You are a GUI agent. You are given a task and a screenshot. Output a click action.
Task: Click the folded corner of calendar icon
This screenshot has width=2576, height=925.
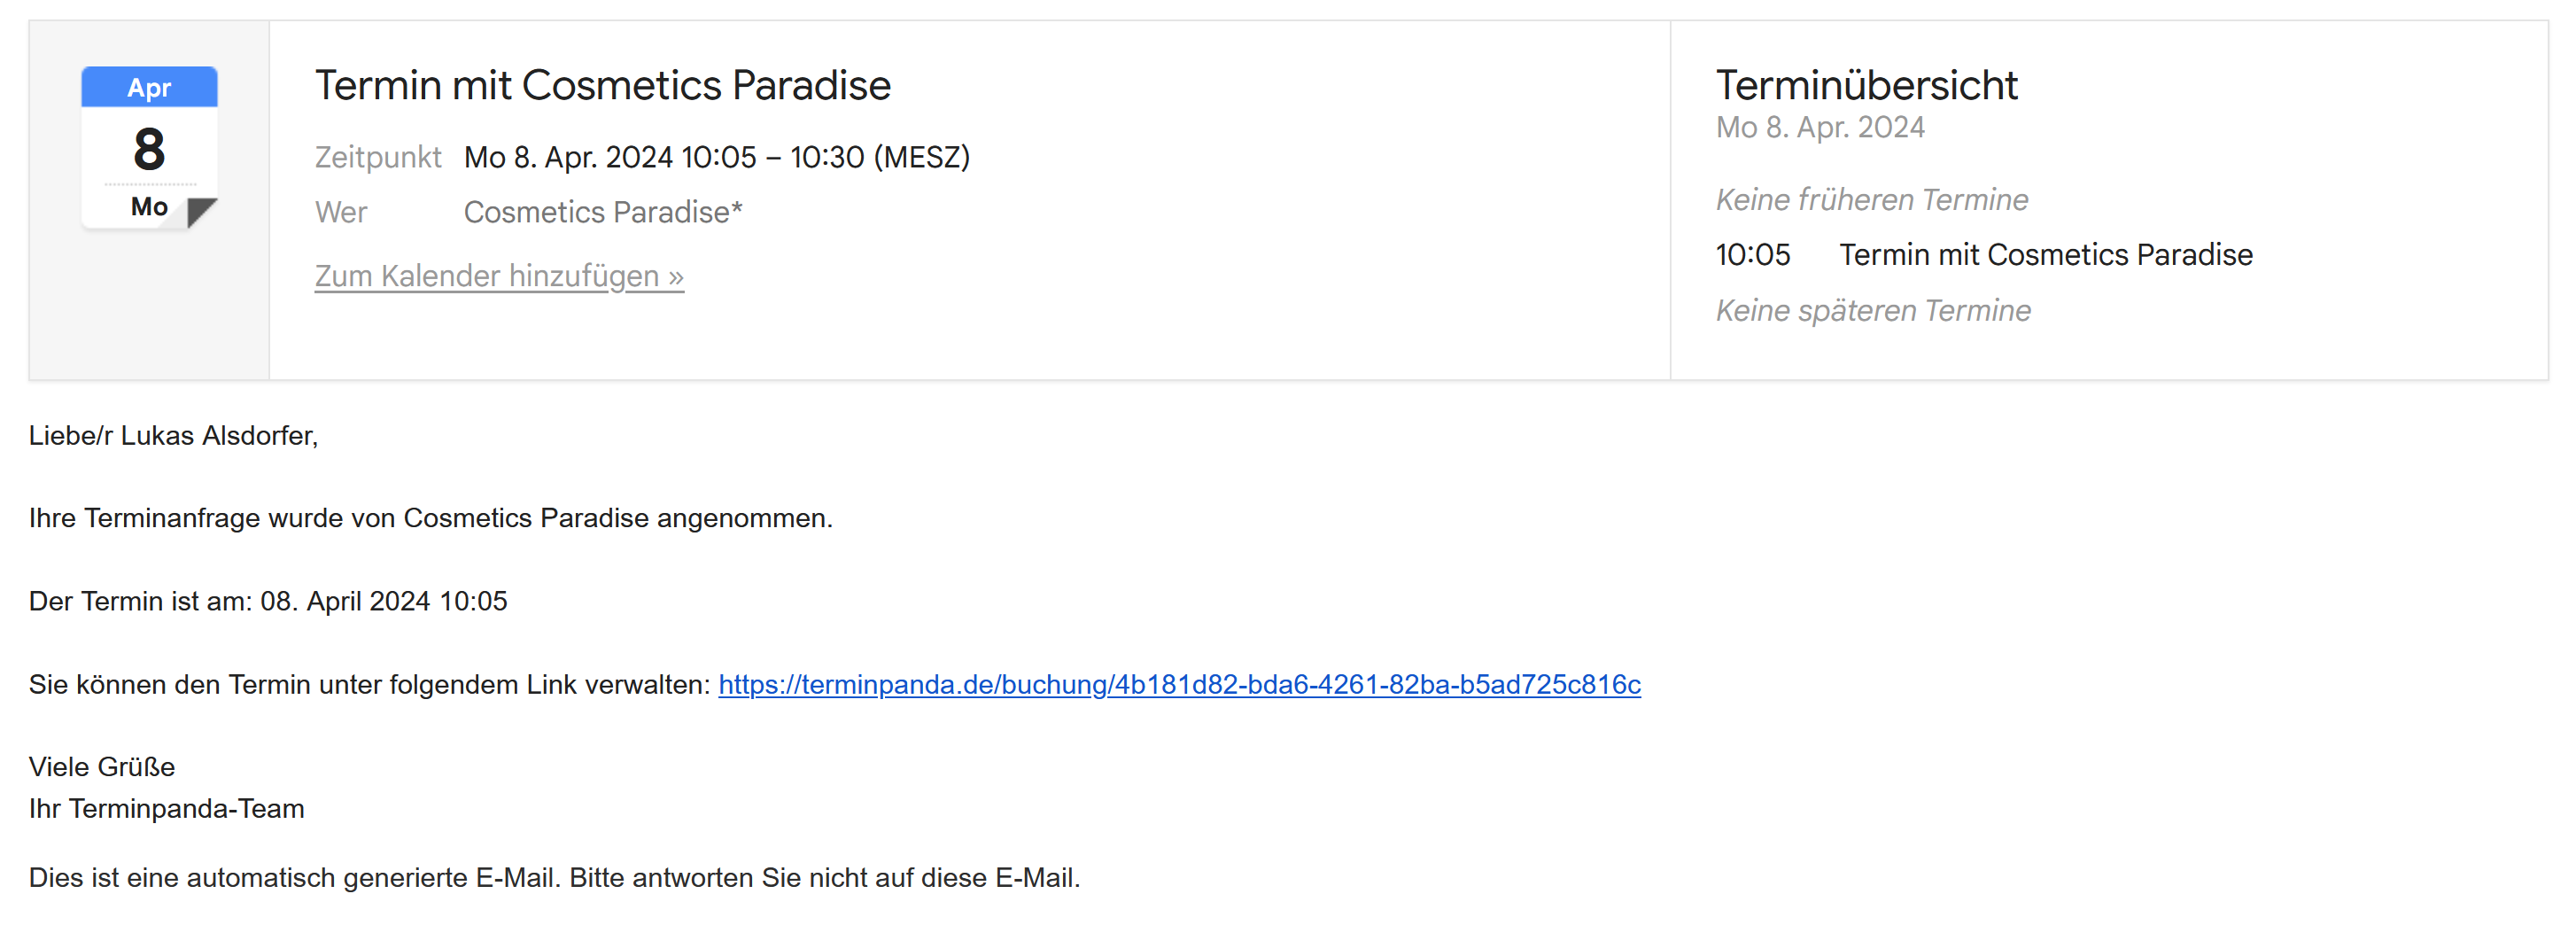tap(201, 213)
